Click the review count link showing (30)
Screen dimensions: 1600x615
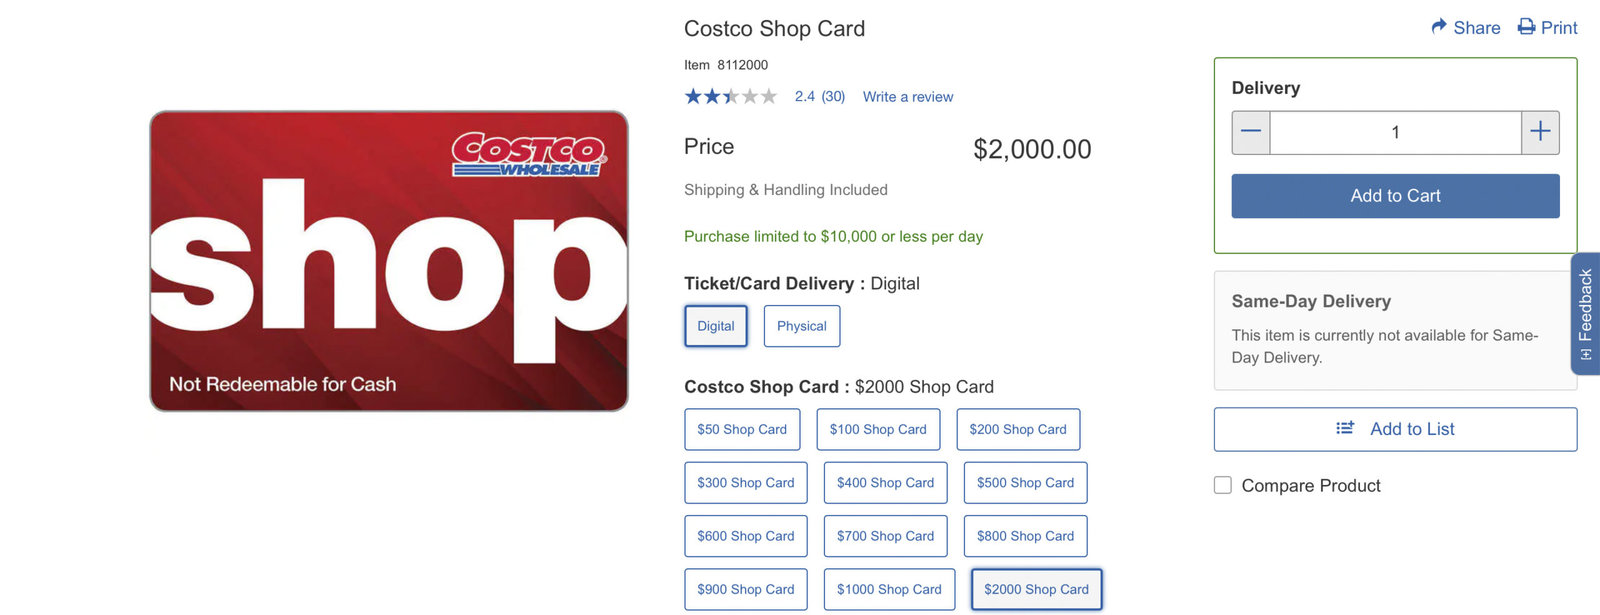click(832, 96)
